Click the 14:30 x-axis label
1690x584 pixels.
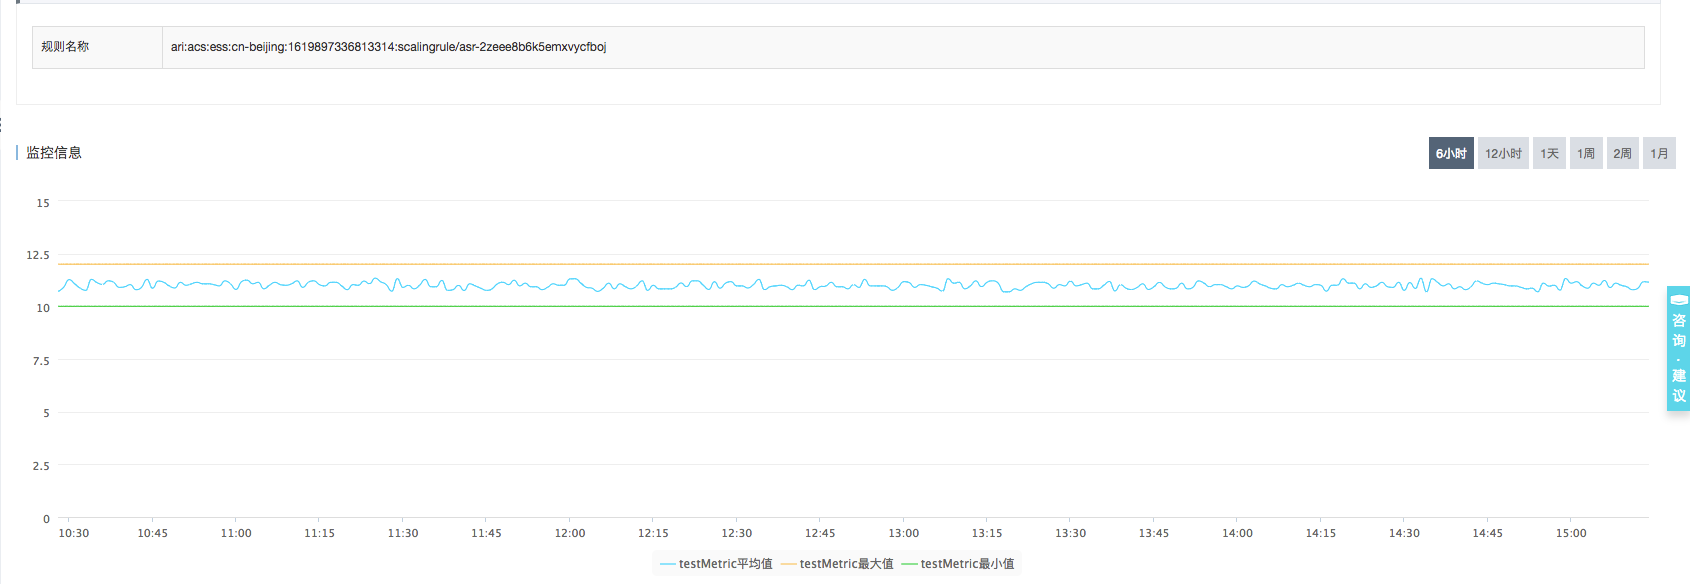(1404, 533)
